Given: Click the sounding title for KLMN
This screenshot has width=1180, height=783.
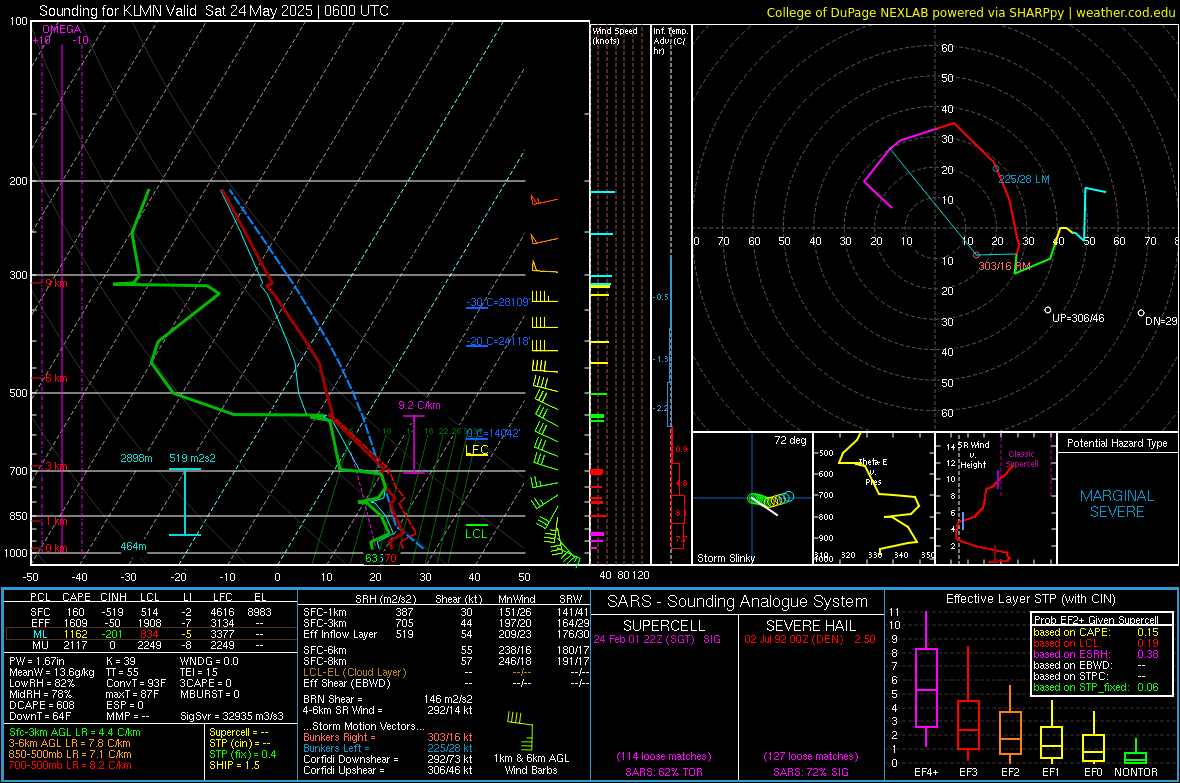Looking at the screenshot, I should (214, 11).
